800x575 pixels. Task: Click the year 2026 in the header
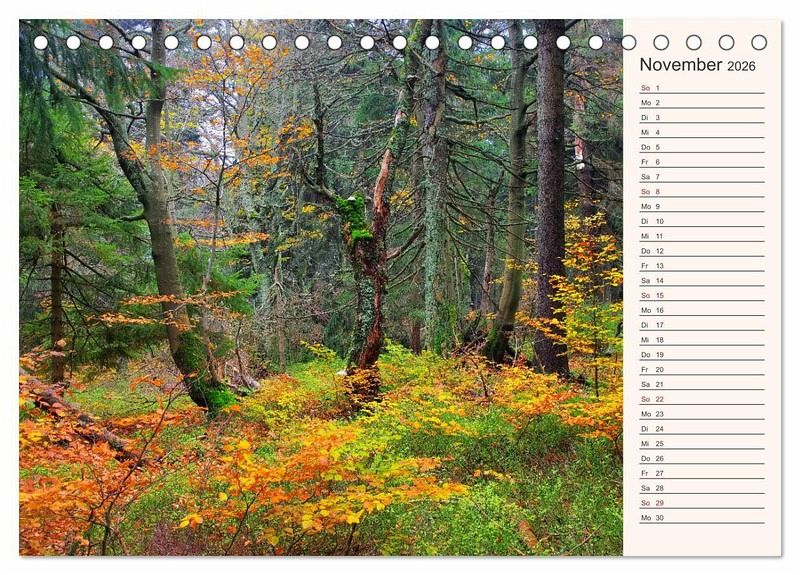click(x=741, y=66)
